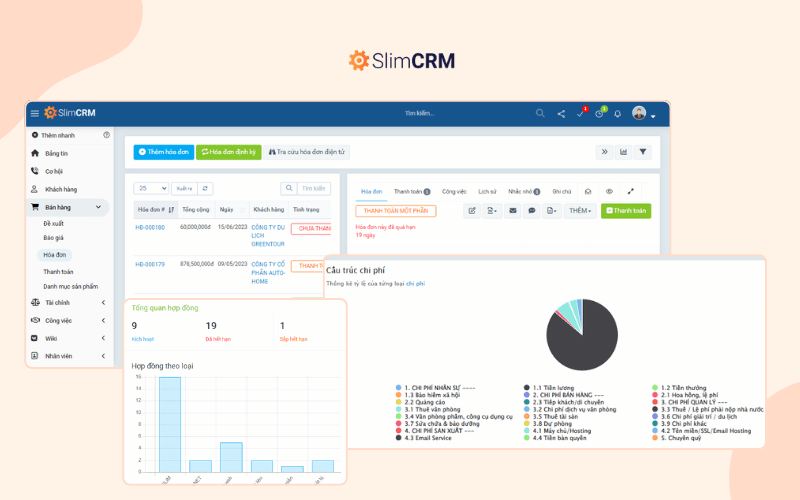
Task: Switch to the Hóa đơn detail tab
Action: click(371, 192)
